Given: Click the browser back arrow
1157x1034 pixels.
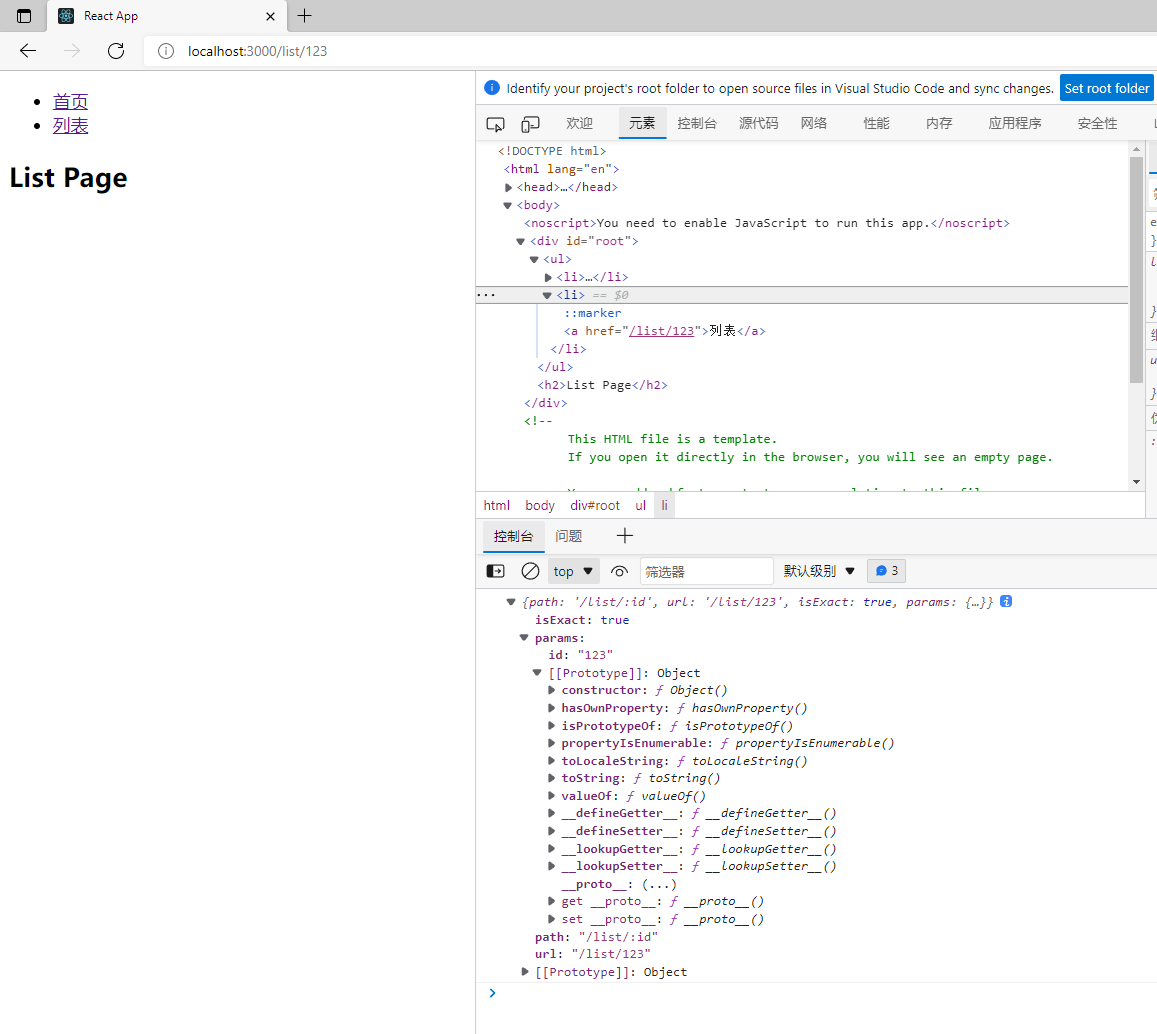Looking at the screenshot, I should click(28, 51).
